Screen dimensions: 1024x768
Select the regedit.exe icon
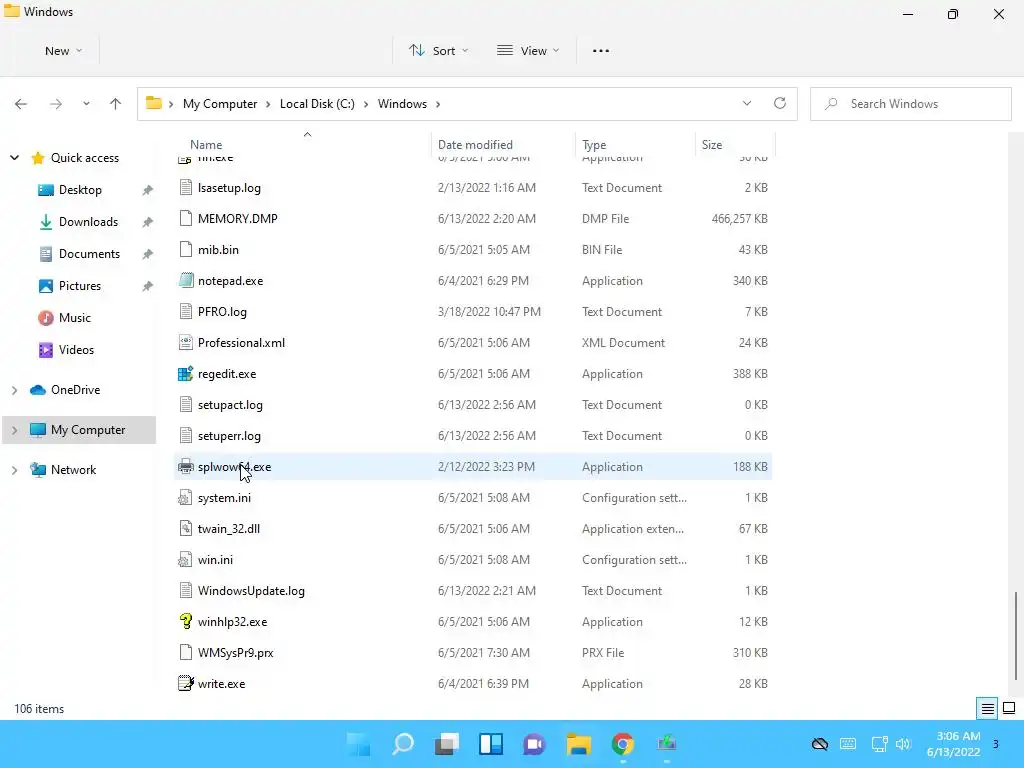point(185,374)
